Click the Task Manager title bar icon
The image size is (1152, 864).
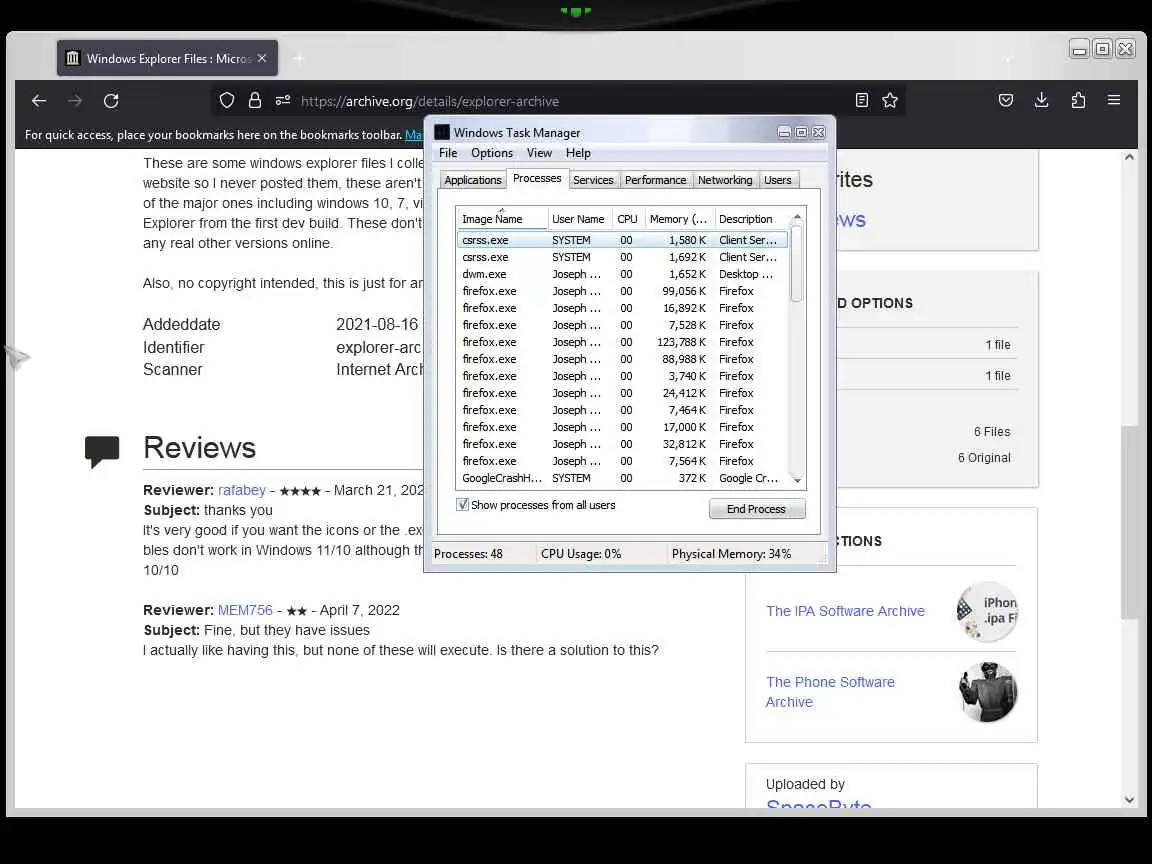[x=442, y=132]
